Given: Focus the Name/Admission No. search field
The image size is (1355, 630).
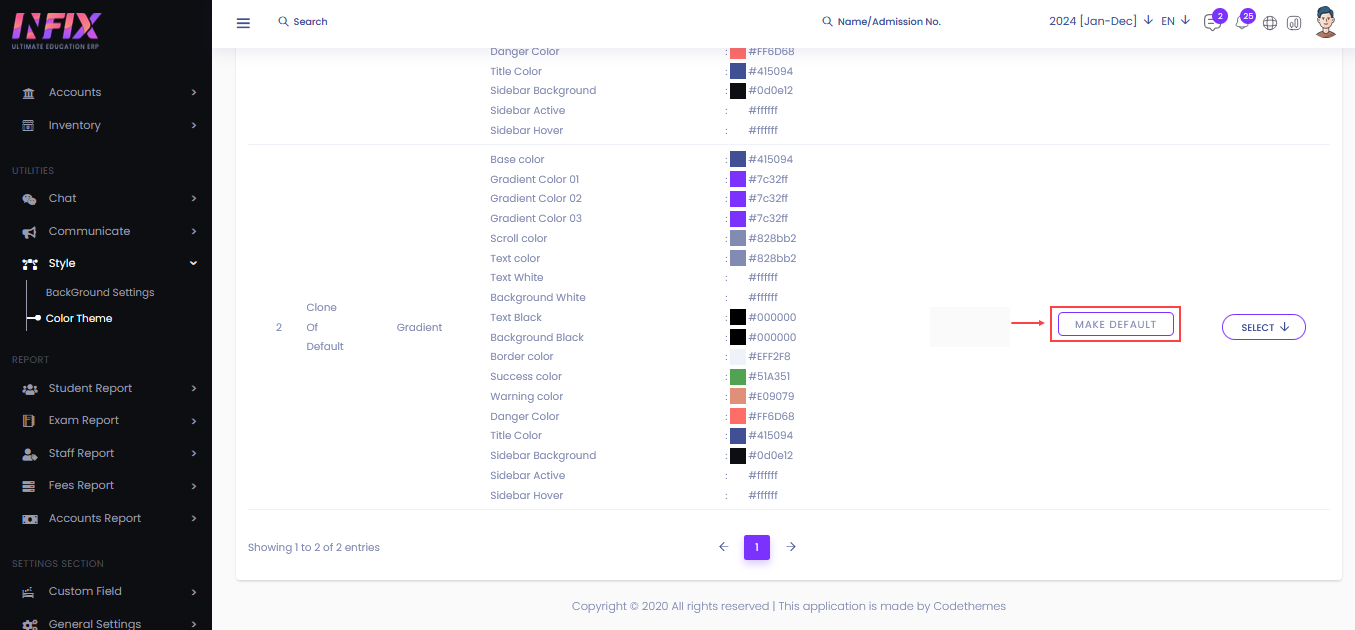Looking at the screenshot, I should (x=889, y=21).
